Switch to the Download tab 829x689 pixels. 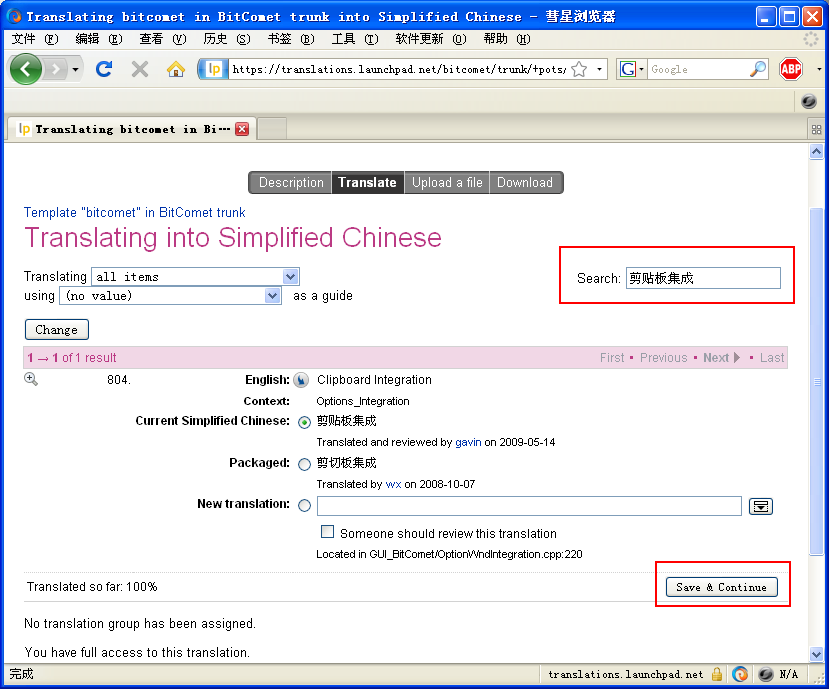(525, 183)
